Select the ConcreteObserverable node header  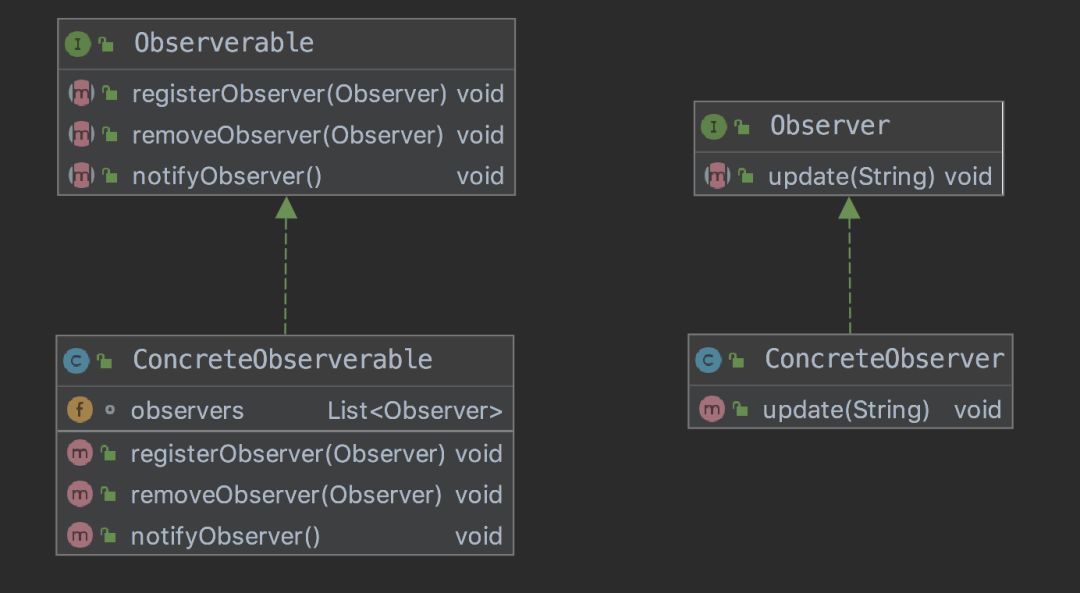(285, 361)
